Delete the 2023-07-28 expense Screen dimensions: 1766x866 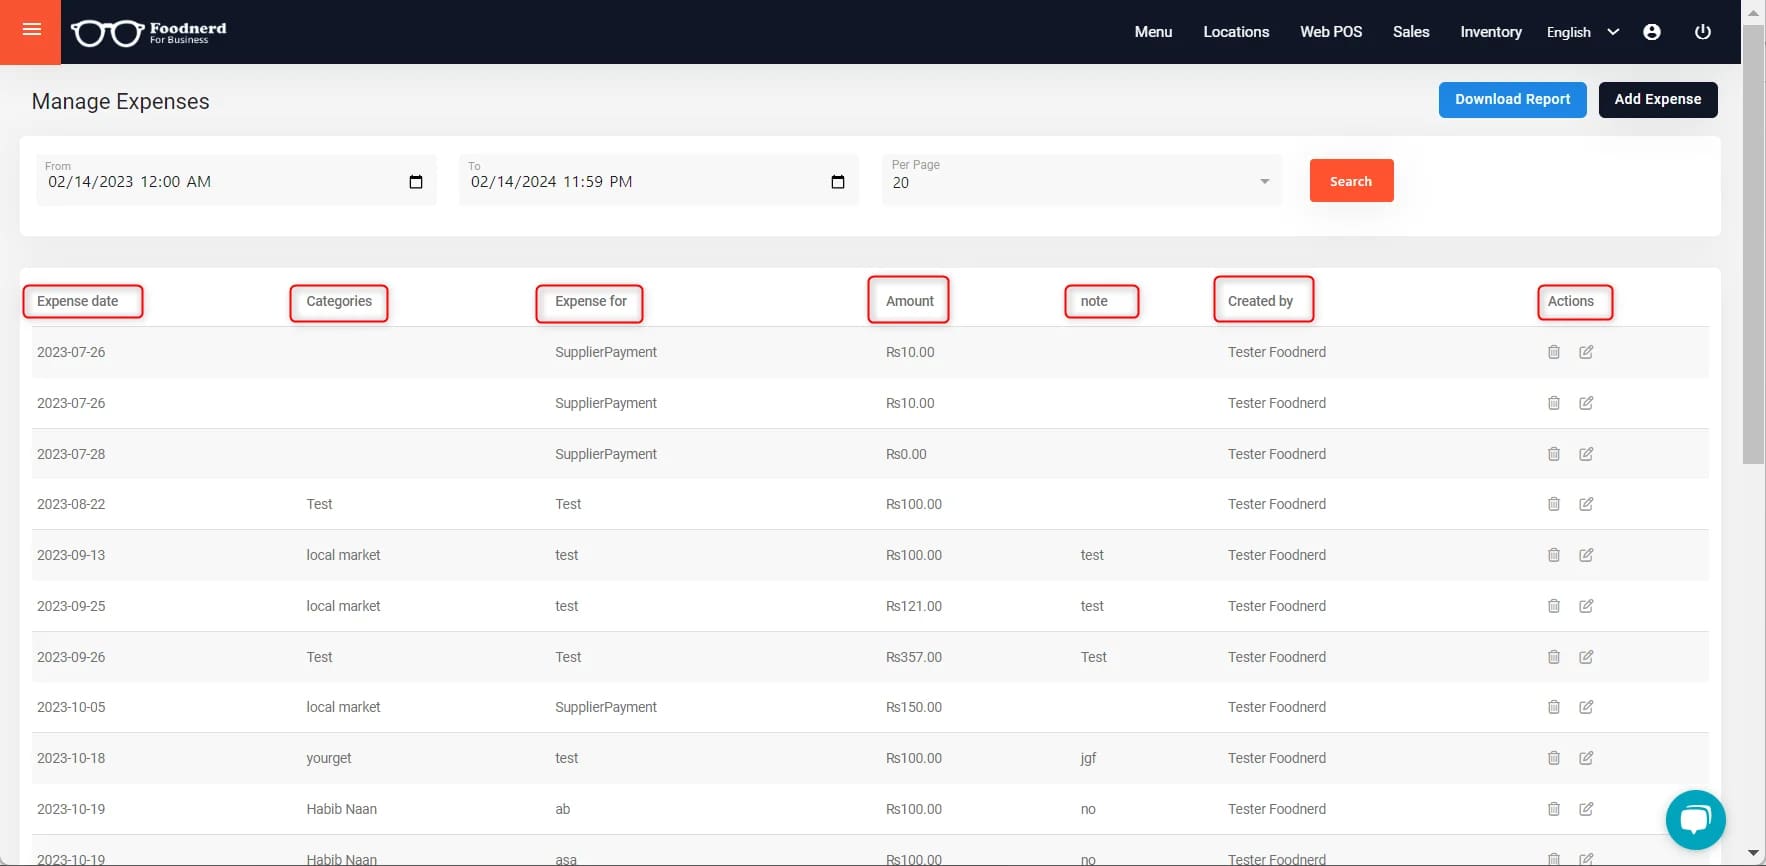point(1554,454)
